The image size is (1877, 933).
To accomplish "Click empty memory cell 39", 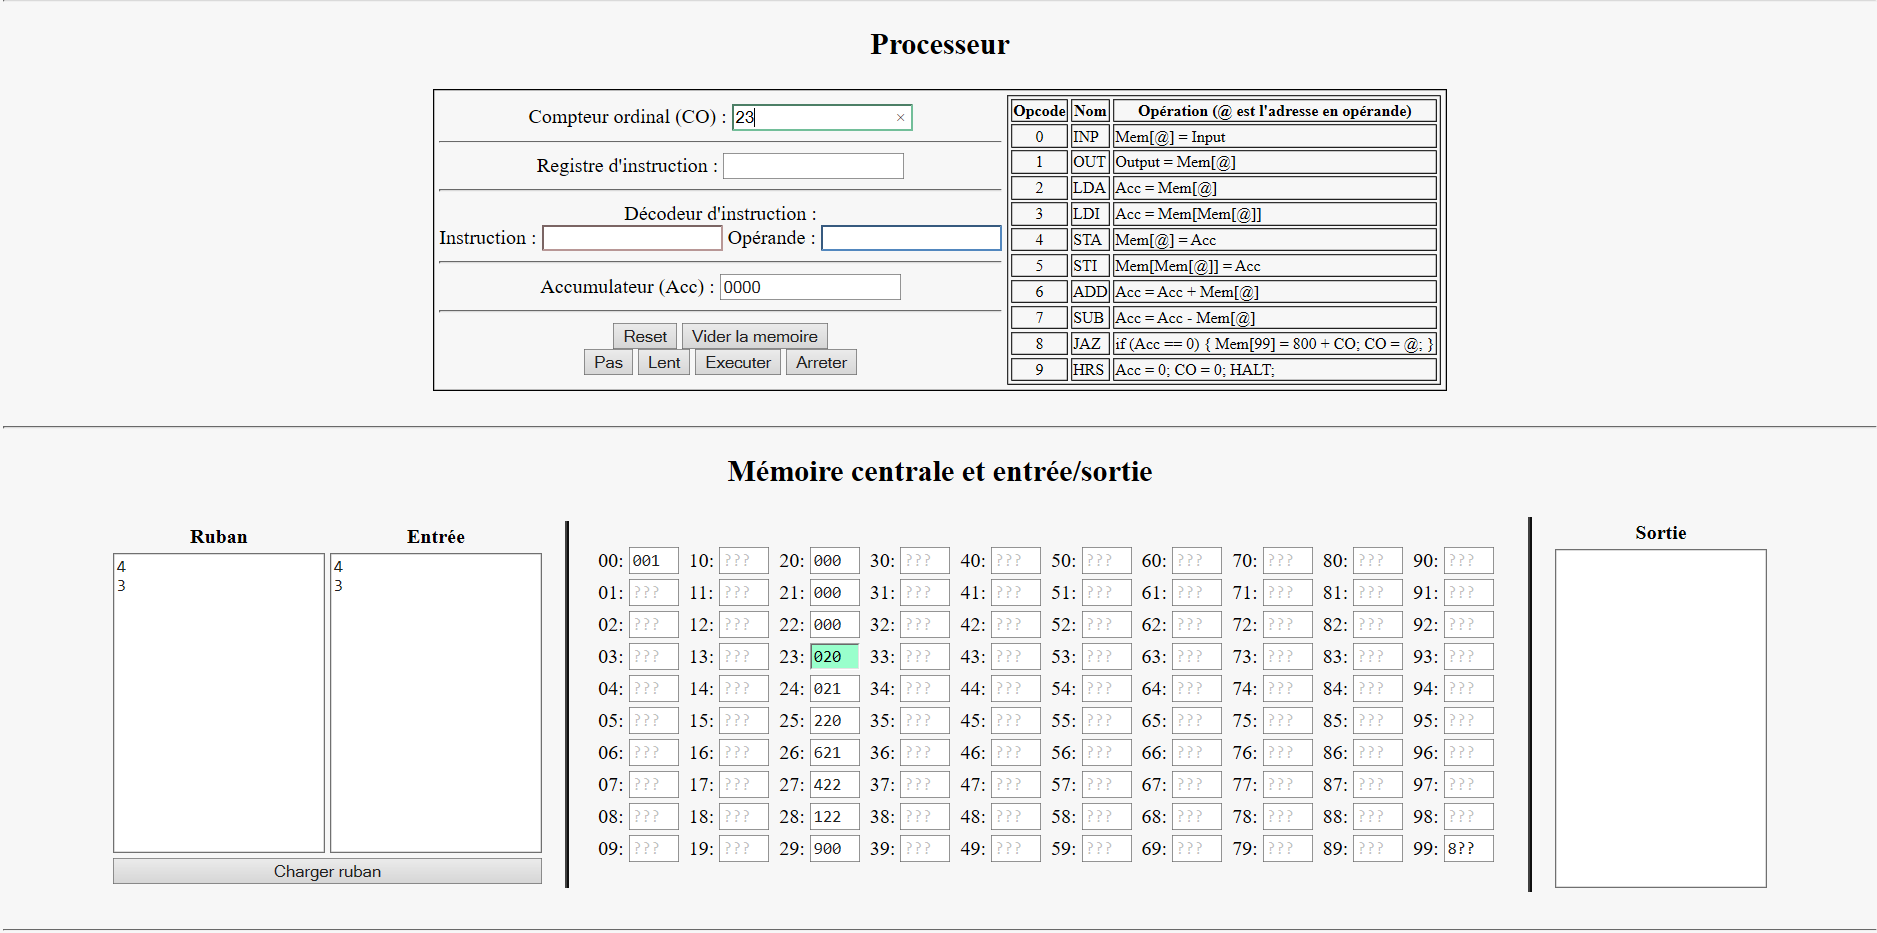I will coord(925,849).
